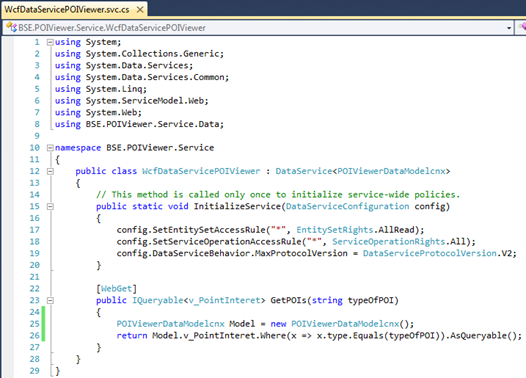
Task: Click 'System.Linq' on line 5
Action: tap(114, 89)
